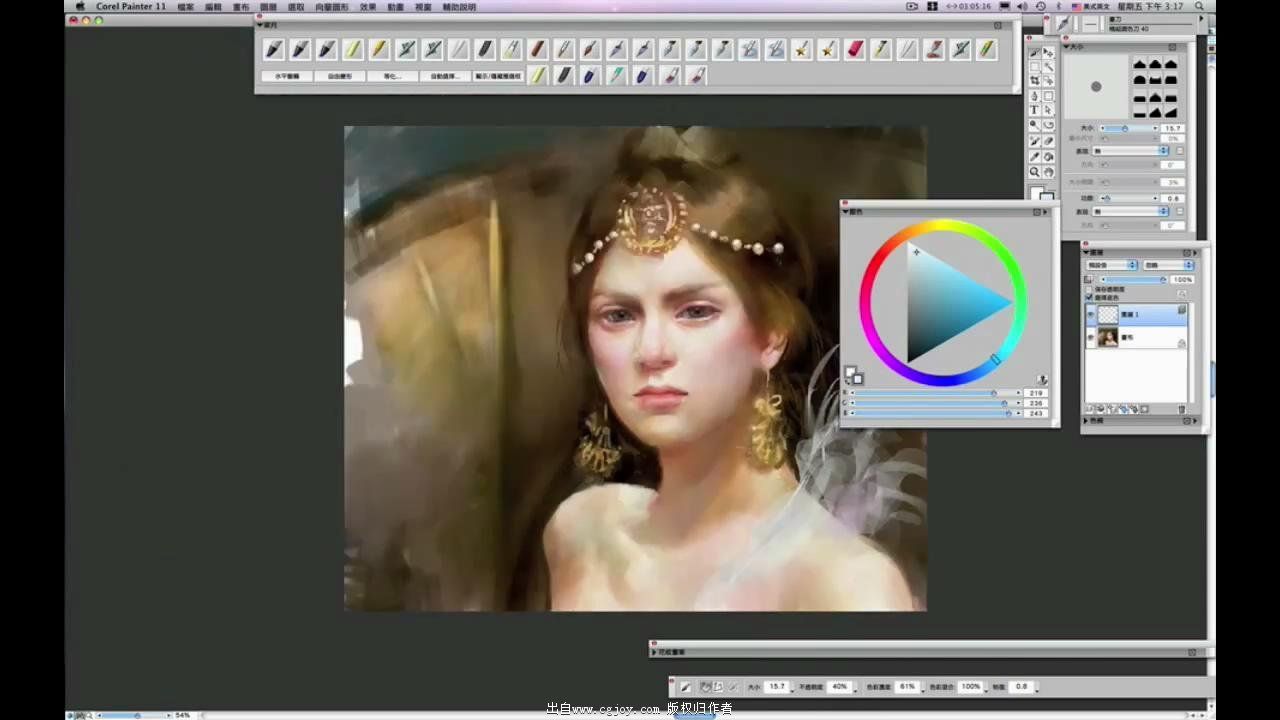The width and height of the screenshot is (1280, 720).
Task: Select the Shape Selection arrow tool
Action: (1048, 110)
